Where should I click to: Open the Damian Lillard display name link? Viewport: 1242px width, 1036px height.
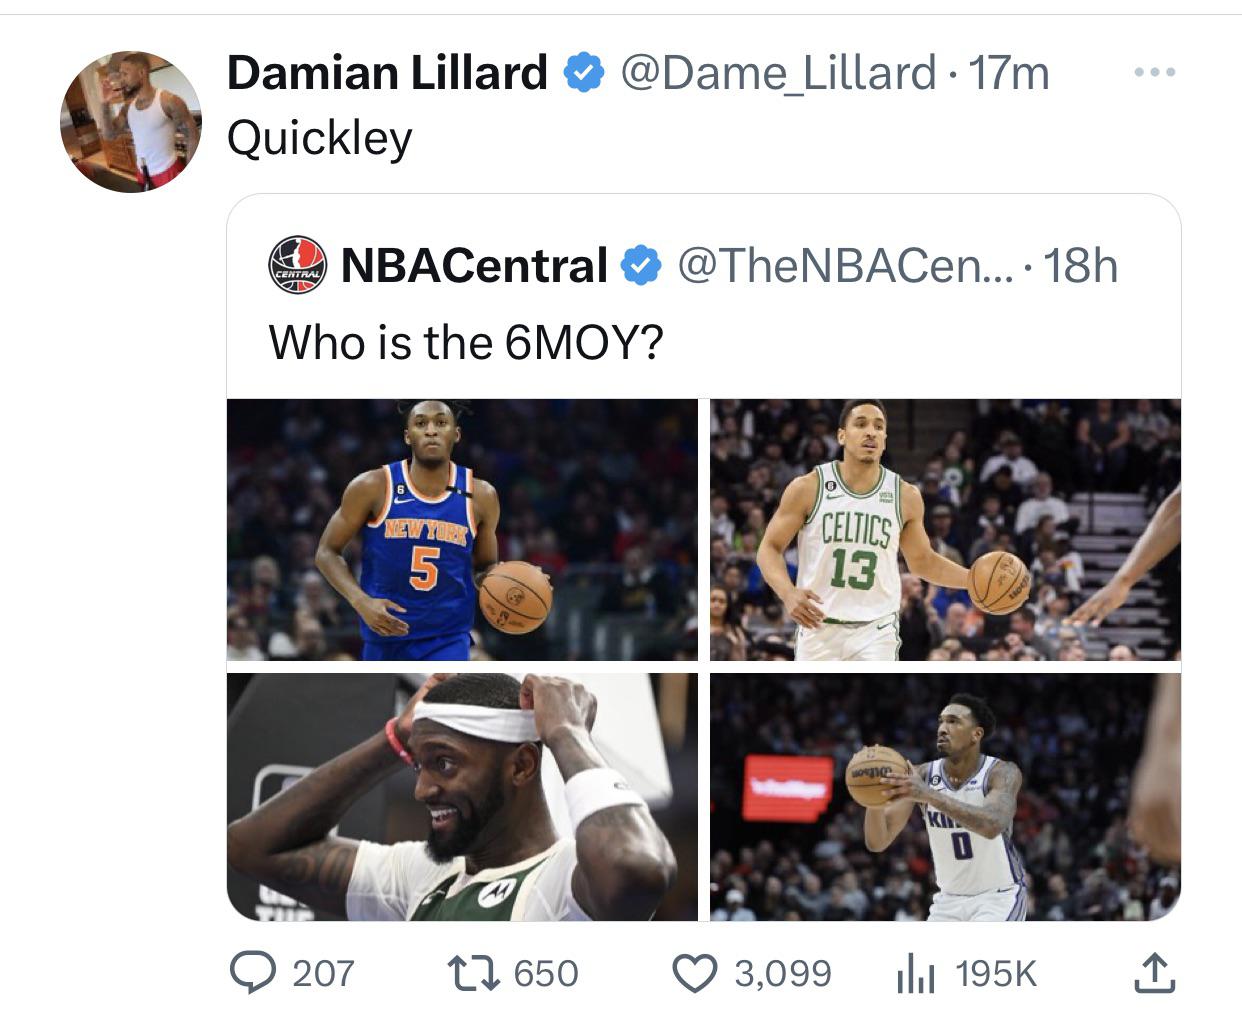tap(387, 73)
